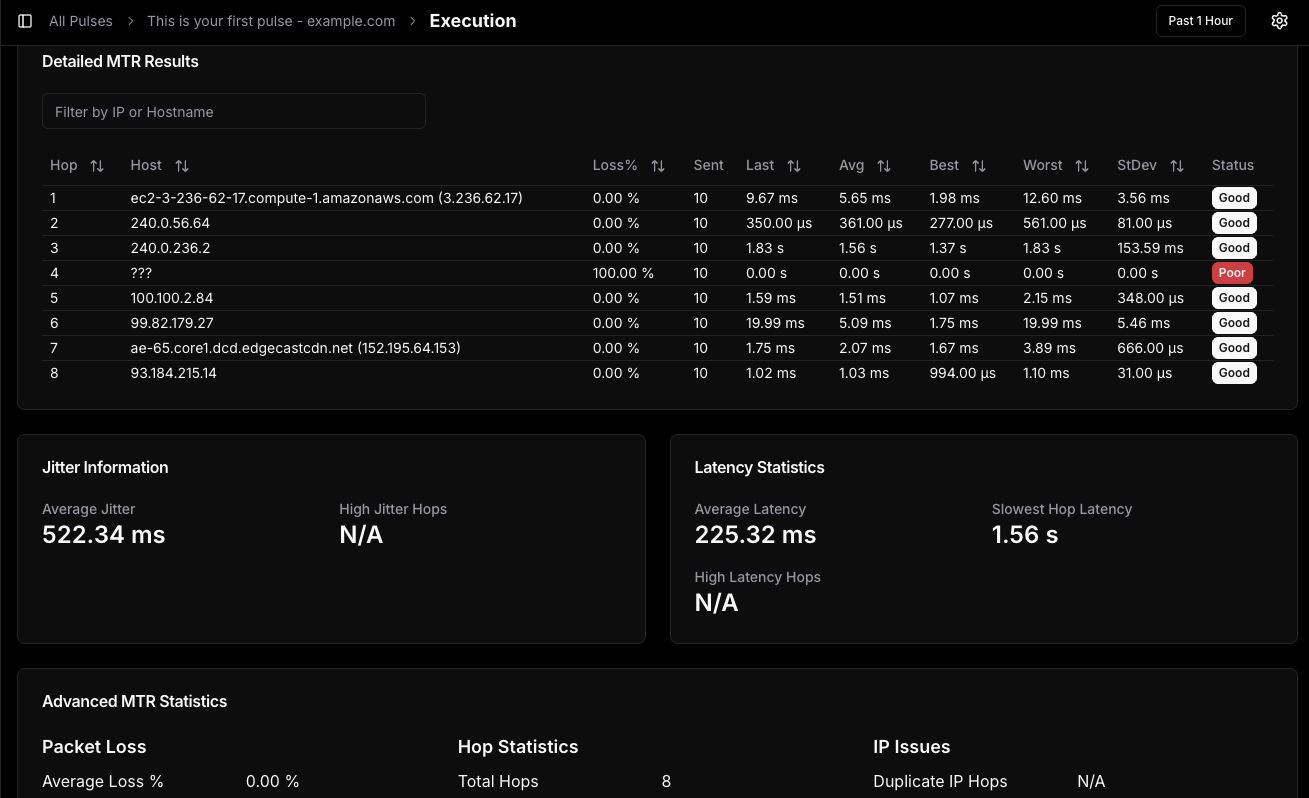Click the Duplicate IP Hops label
1309x798 pixels.
click(940, 781)
